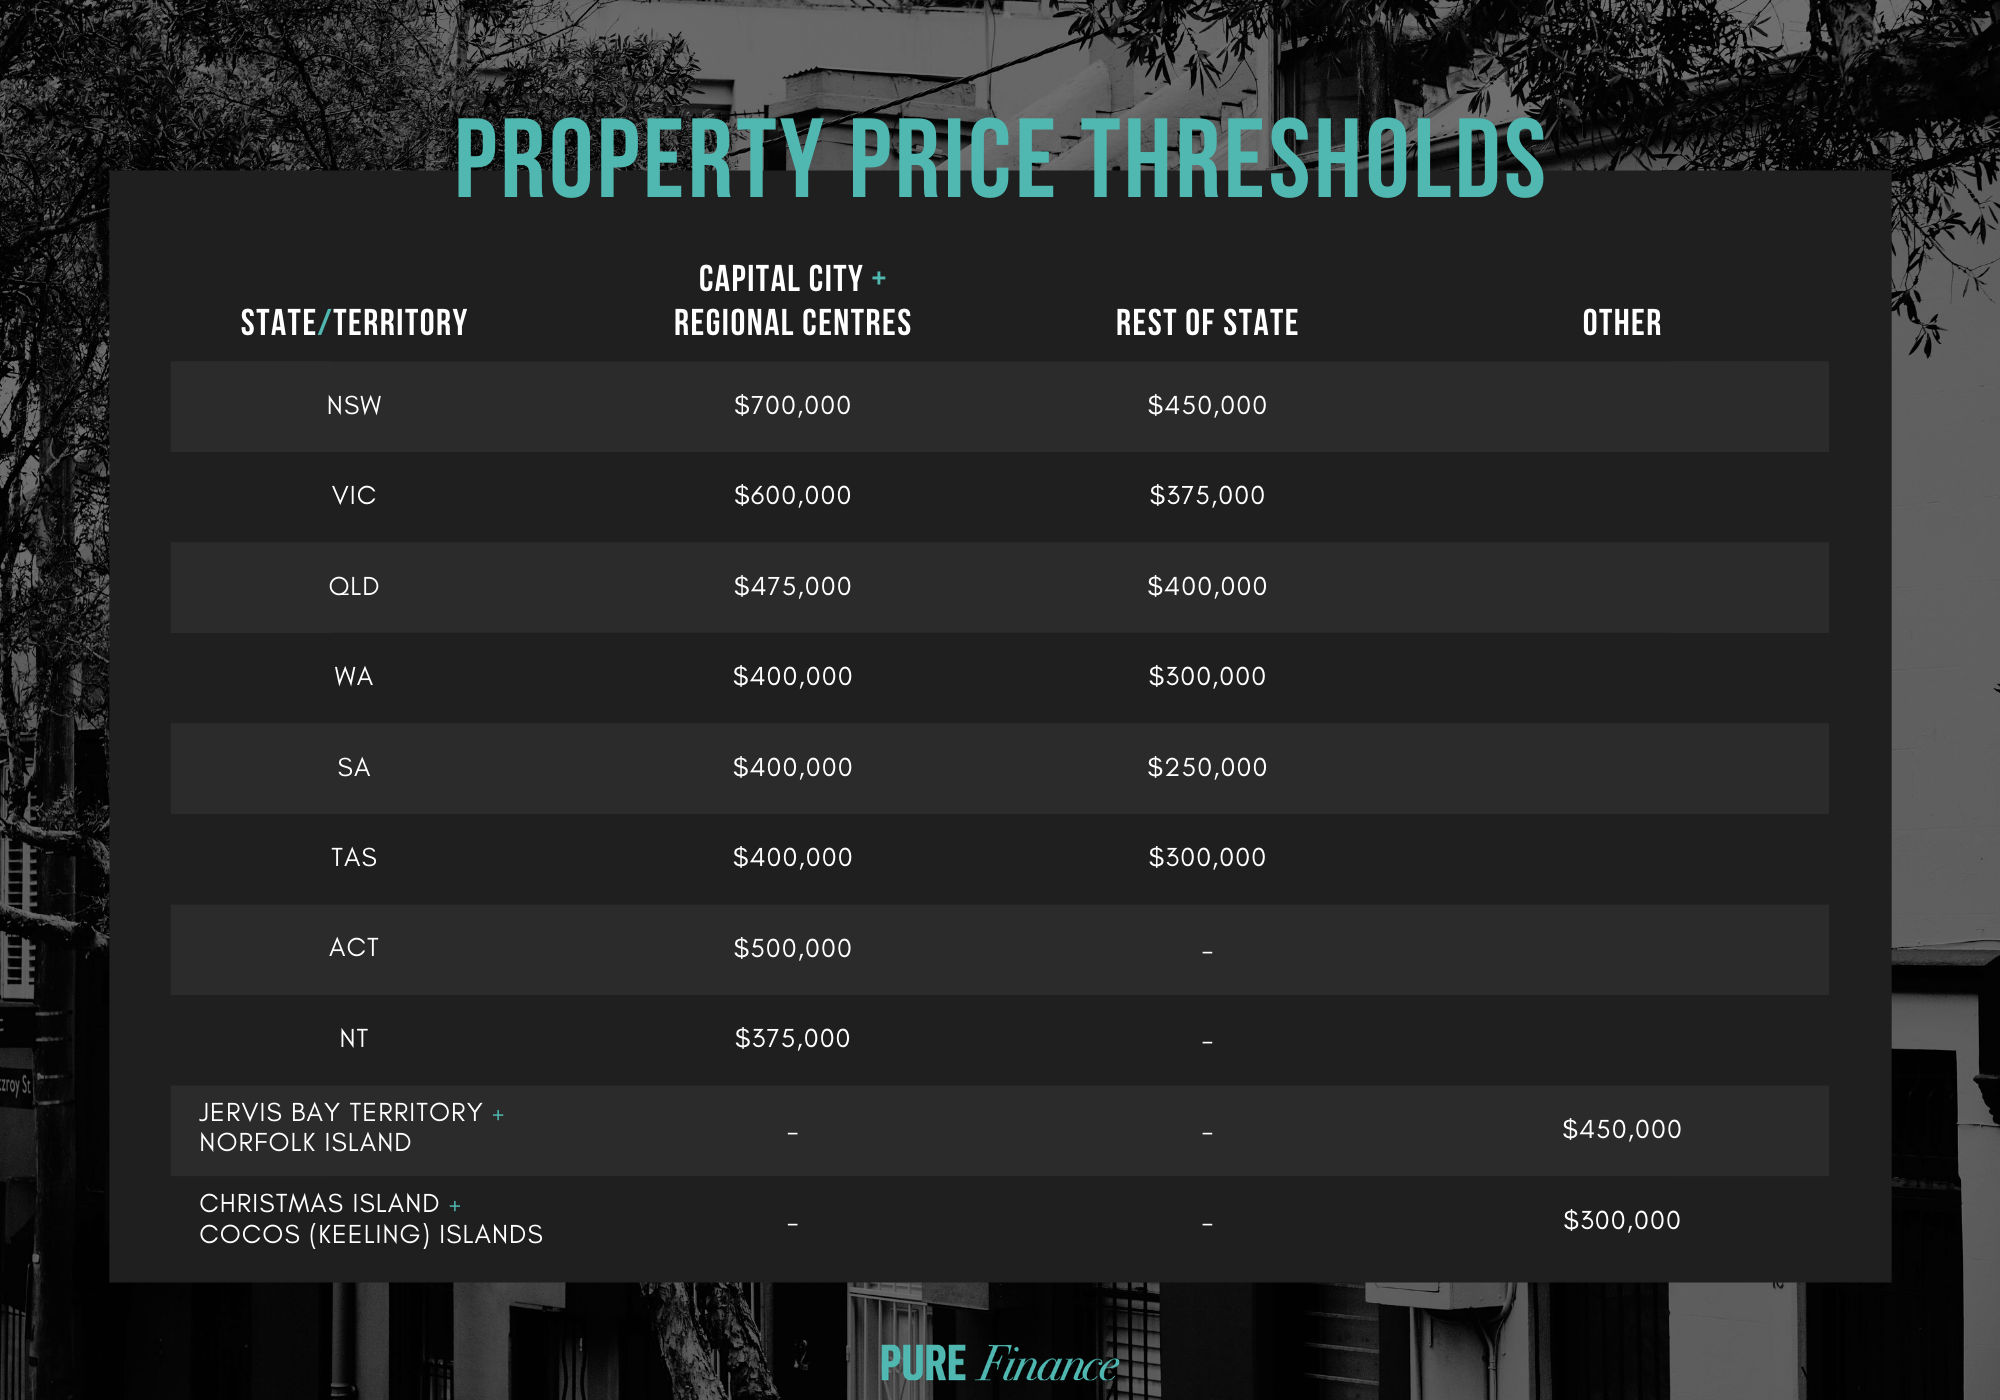Select the $500,000 ACT value
The width and height of the screenshot is (2000, 1400).
point(792,949)
